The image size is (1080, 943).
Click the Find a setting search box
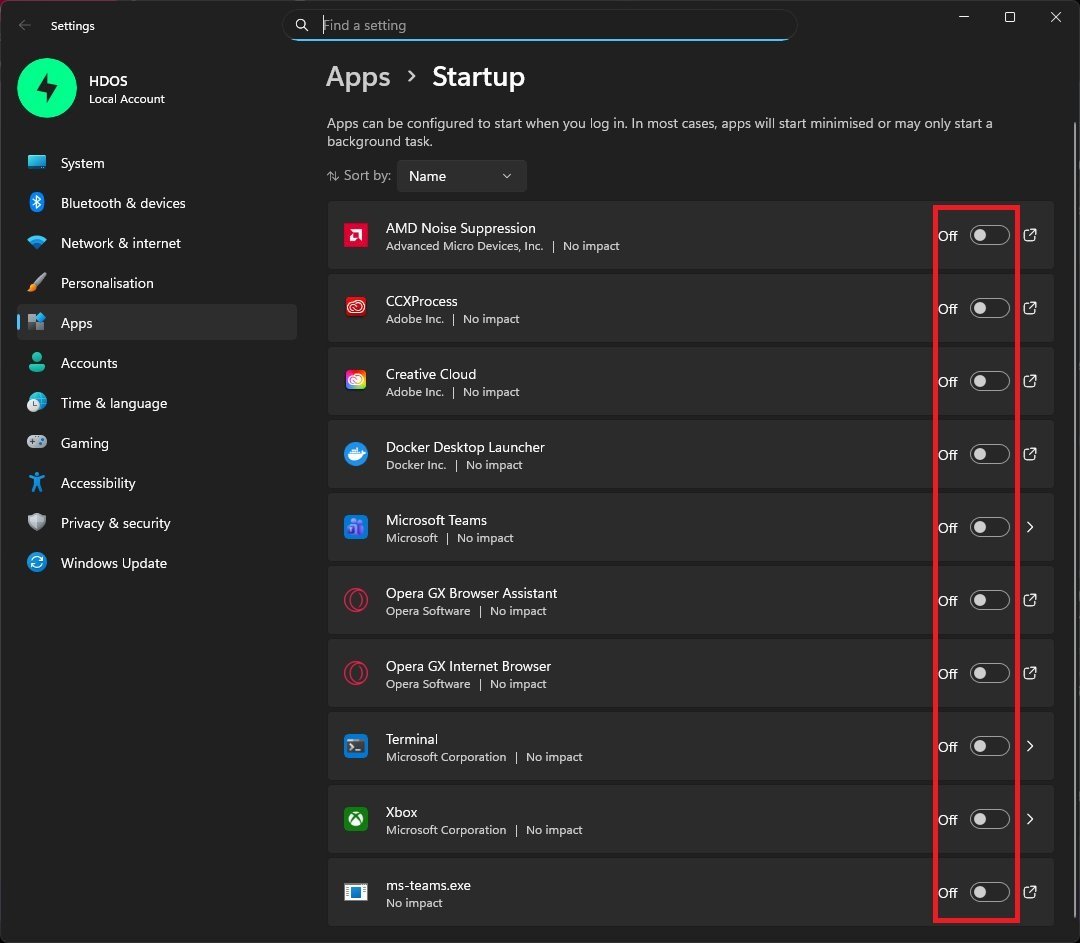coord(539,25)
